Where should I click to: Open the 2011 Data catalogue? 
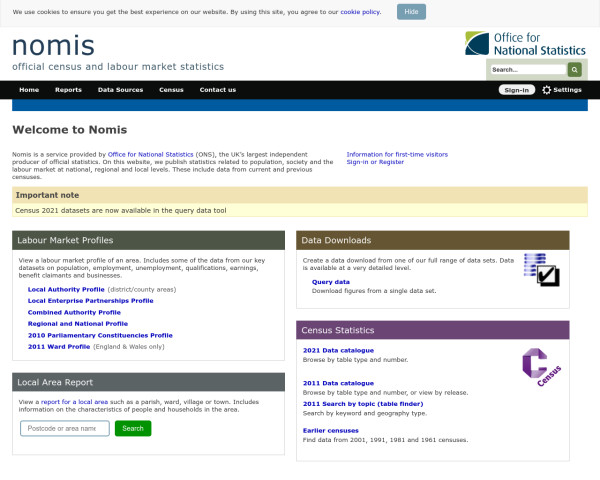point(338,383)
